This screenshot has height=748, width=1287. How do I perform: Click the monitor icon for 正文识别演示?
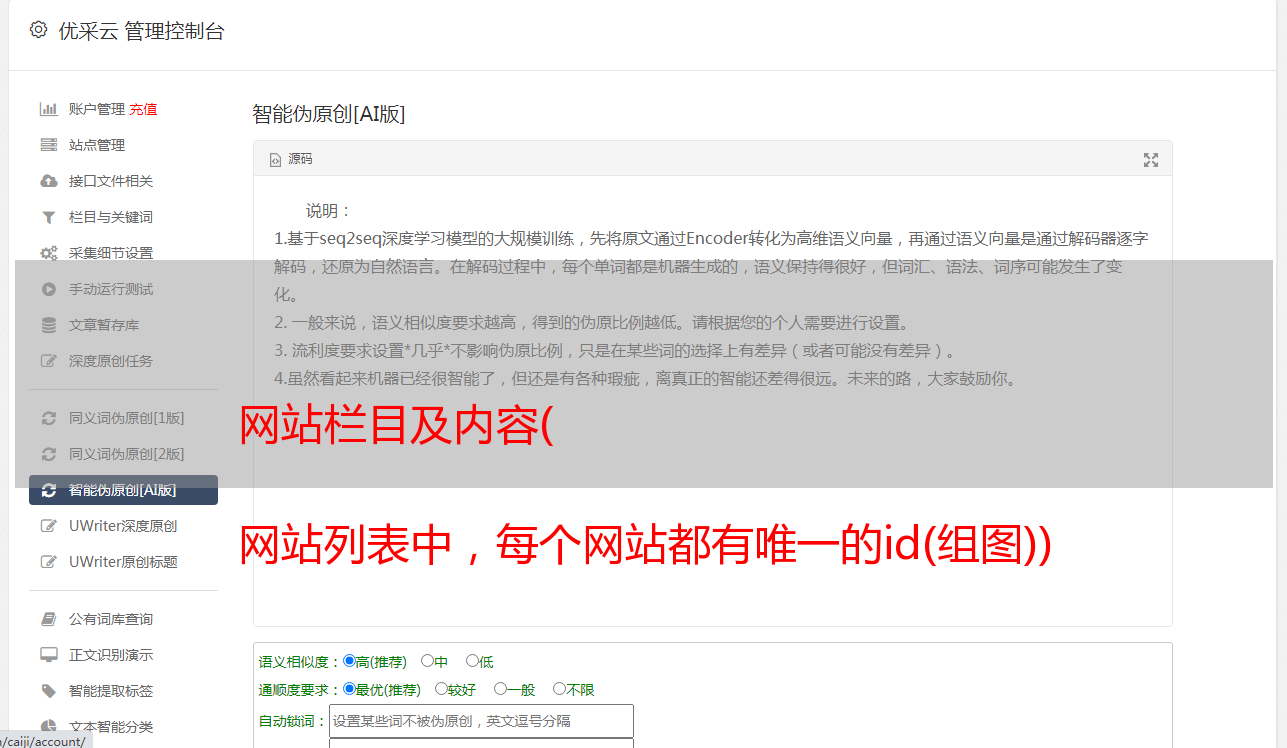click(48, 655)
